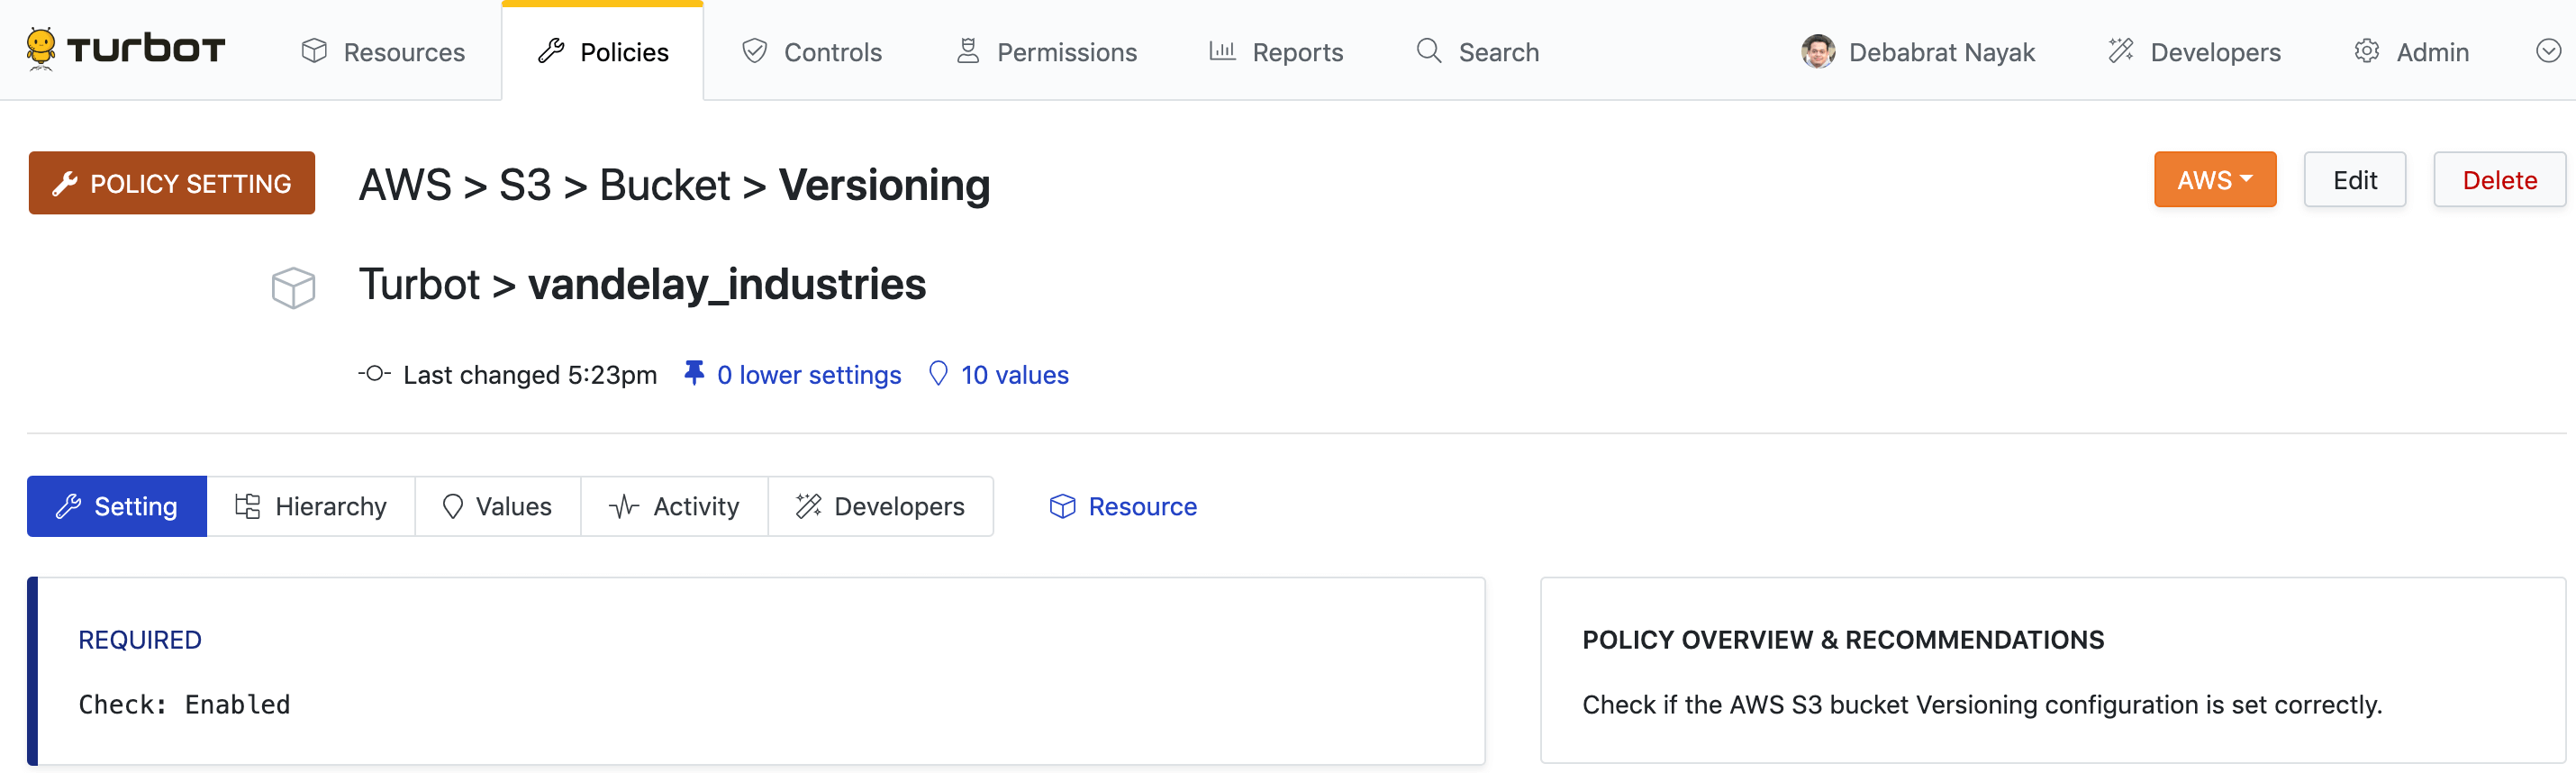Image resolution: width=2576 pixels, height=773 pixels.
Task: Click the user avatar for Debabrat Nayak
Action: (x=1817, y=52)
